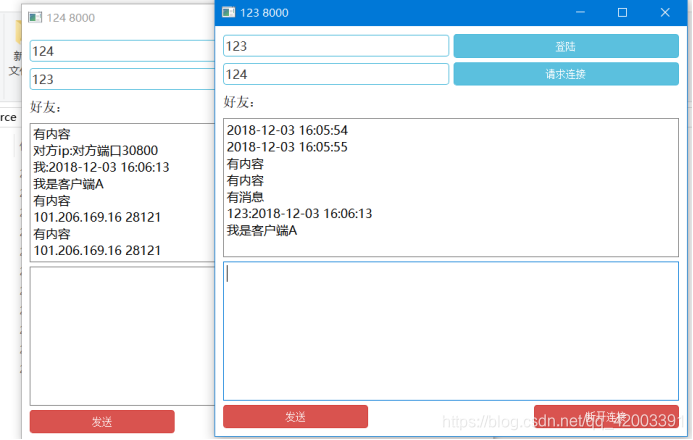Click app icon in 123 8000 title bar

click(228, 12)
